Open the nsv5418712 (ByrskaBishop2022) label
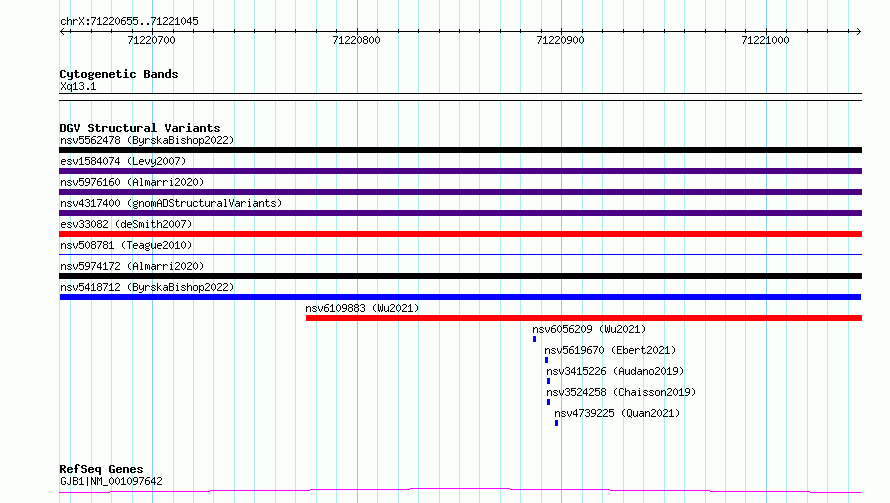Screen dimensions: 890x503 (x=147, y=287)
